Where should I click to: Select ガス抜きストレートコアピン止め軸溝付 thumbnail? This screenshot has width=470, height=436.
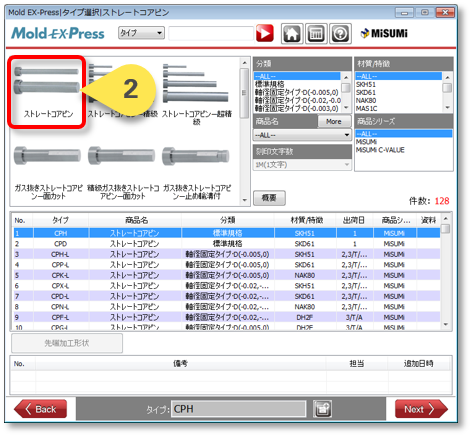[197, 173]
